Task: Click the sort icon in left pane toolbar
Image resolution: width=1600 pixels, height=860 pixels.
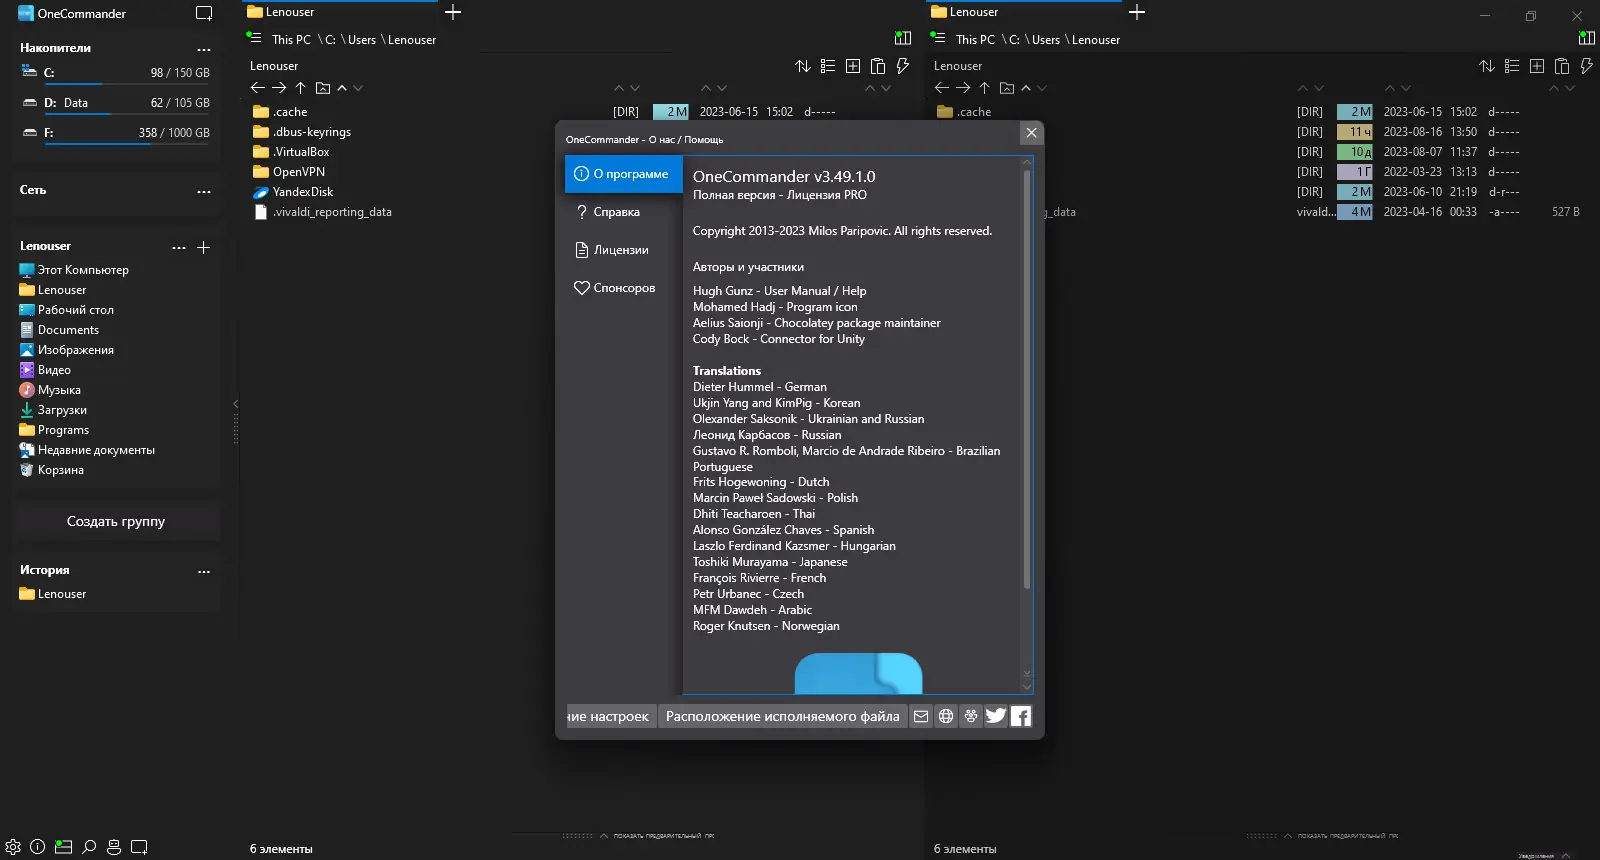Action: (803, 66)
